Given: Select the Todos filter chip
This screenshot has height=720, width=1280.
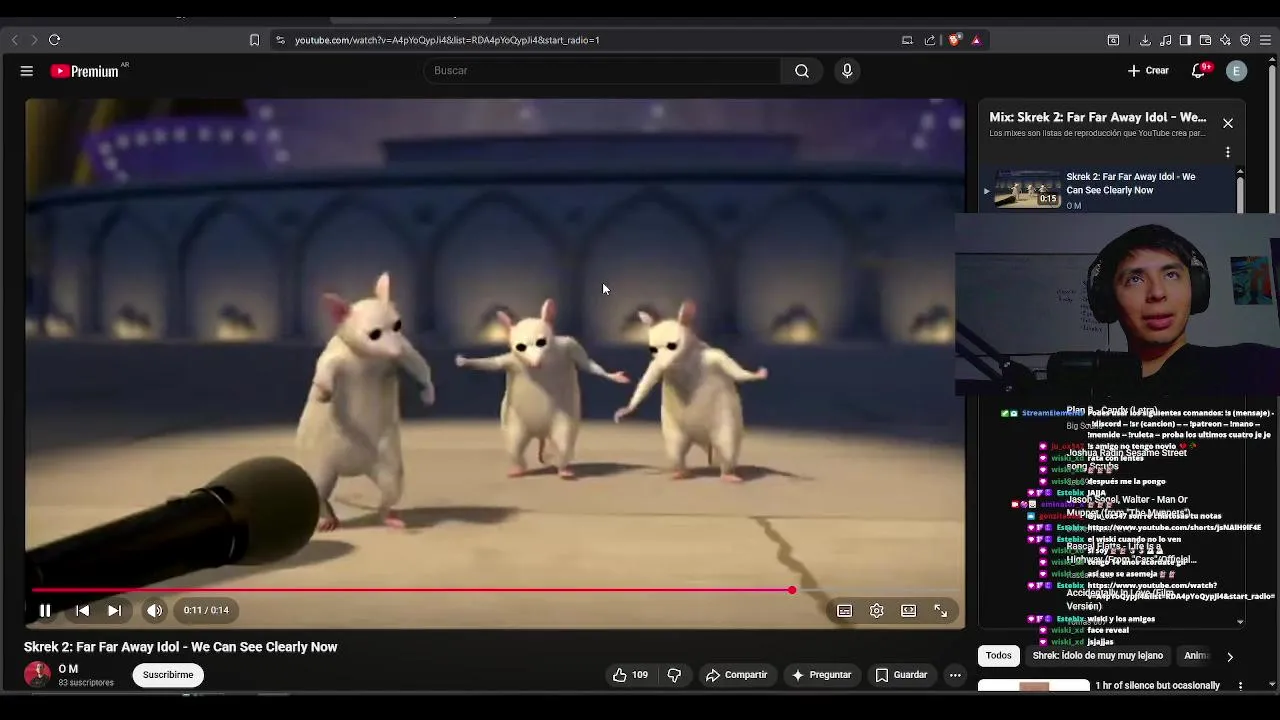Looking at the screenshot, I should 999,656.
